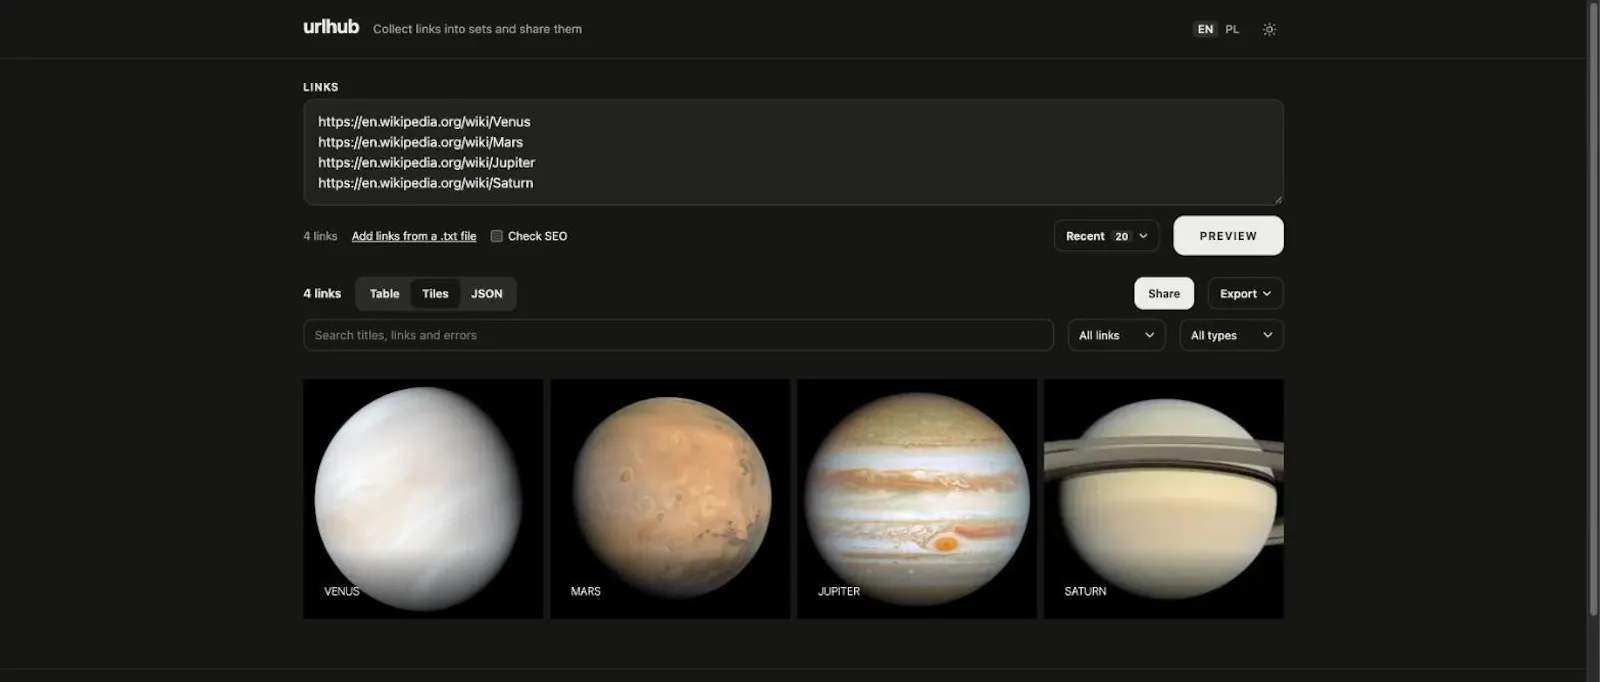Switch to the Table view tab

click(x=384, y=294)
